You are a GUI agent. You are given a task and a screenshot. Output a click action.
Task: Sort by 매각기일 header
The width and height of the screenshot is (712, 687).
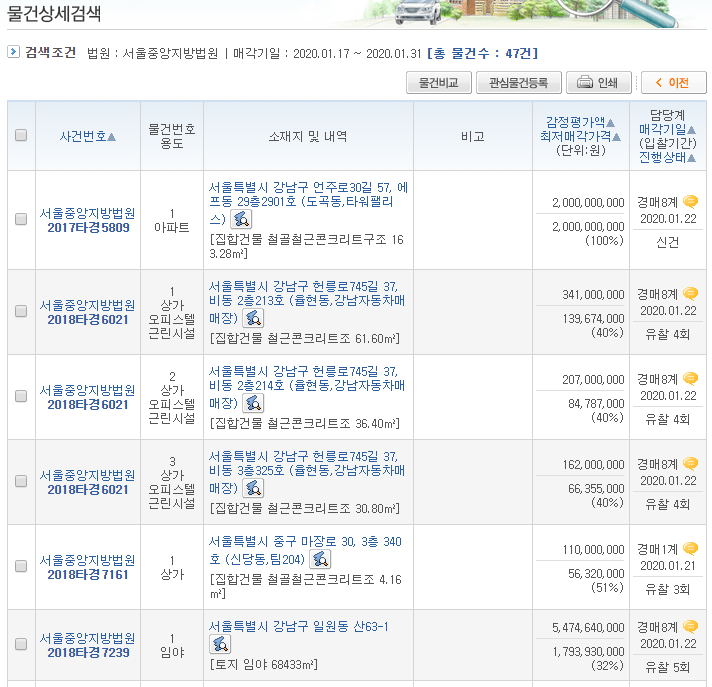pos(667,129)
